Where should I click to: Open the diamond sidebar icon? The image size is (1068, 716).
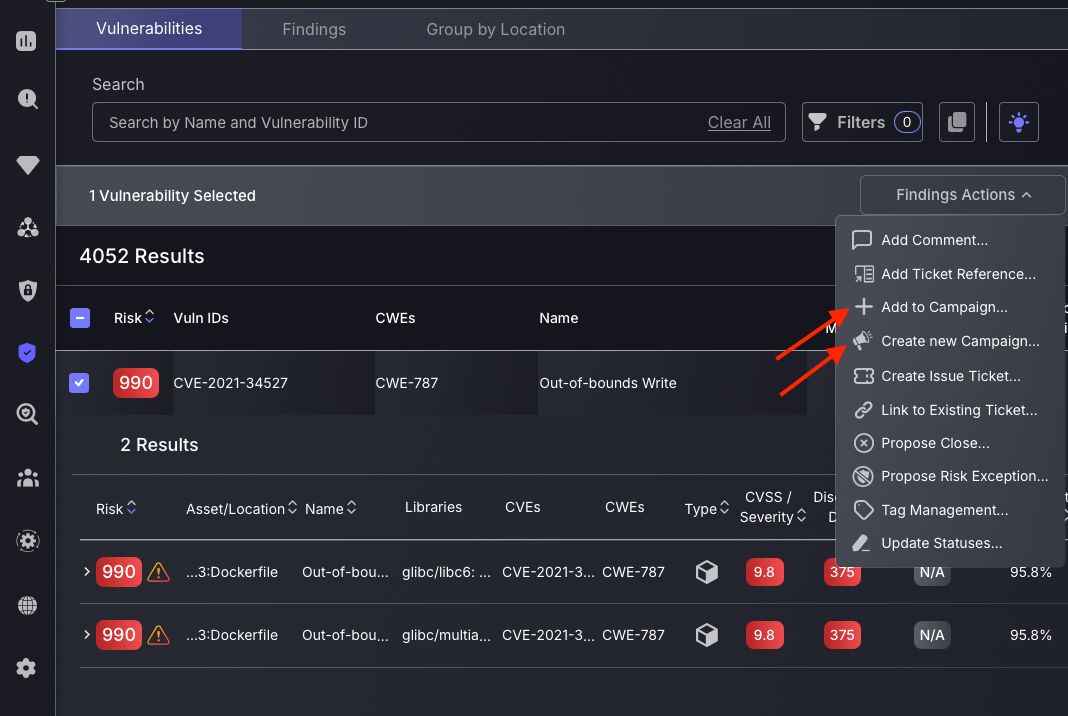[27, 165]
